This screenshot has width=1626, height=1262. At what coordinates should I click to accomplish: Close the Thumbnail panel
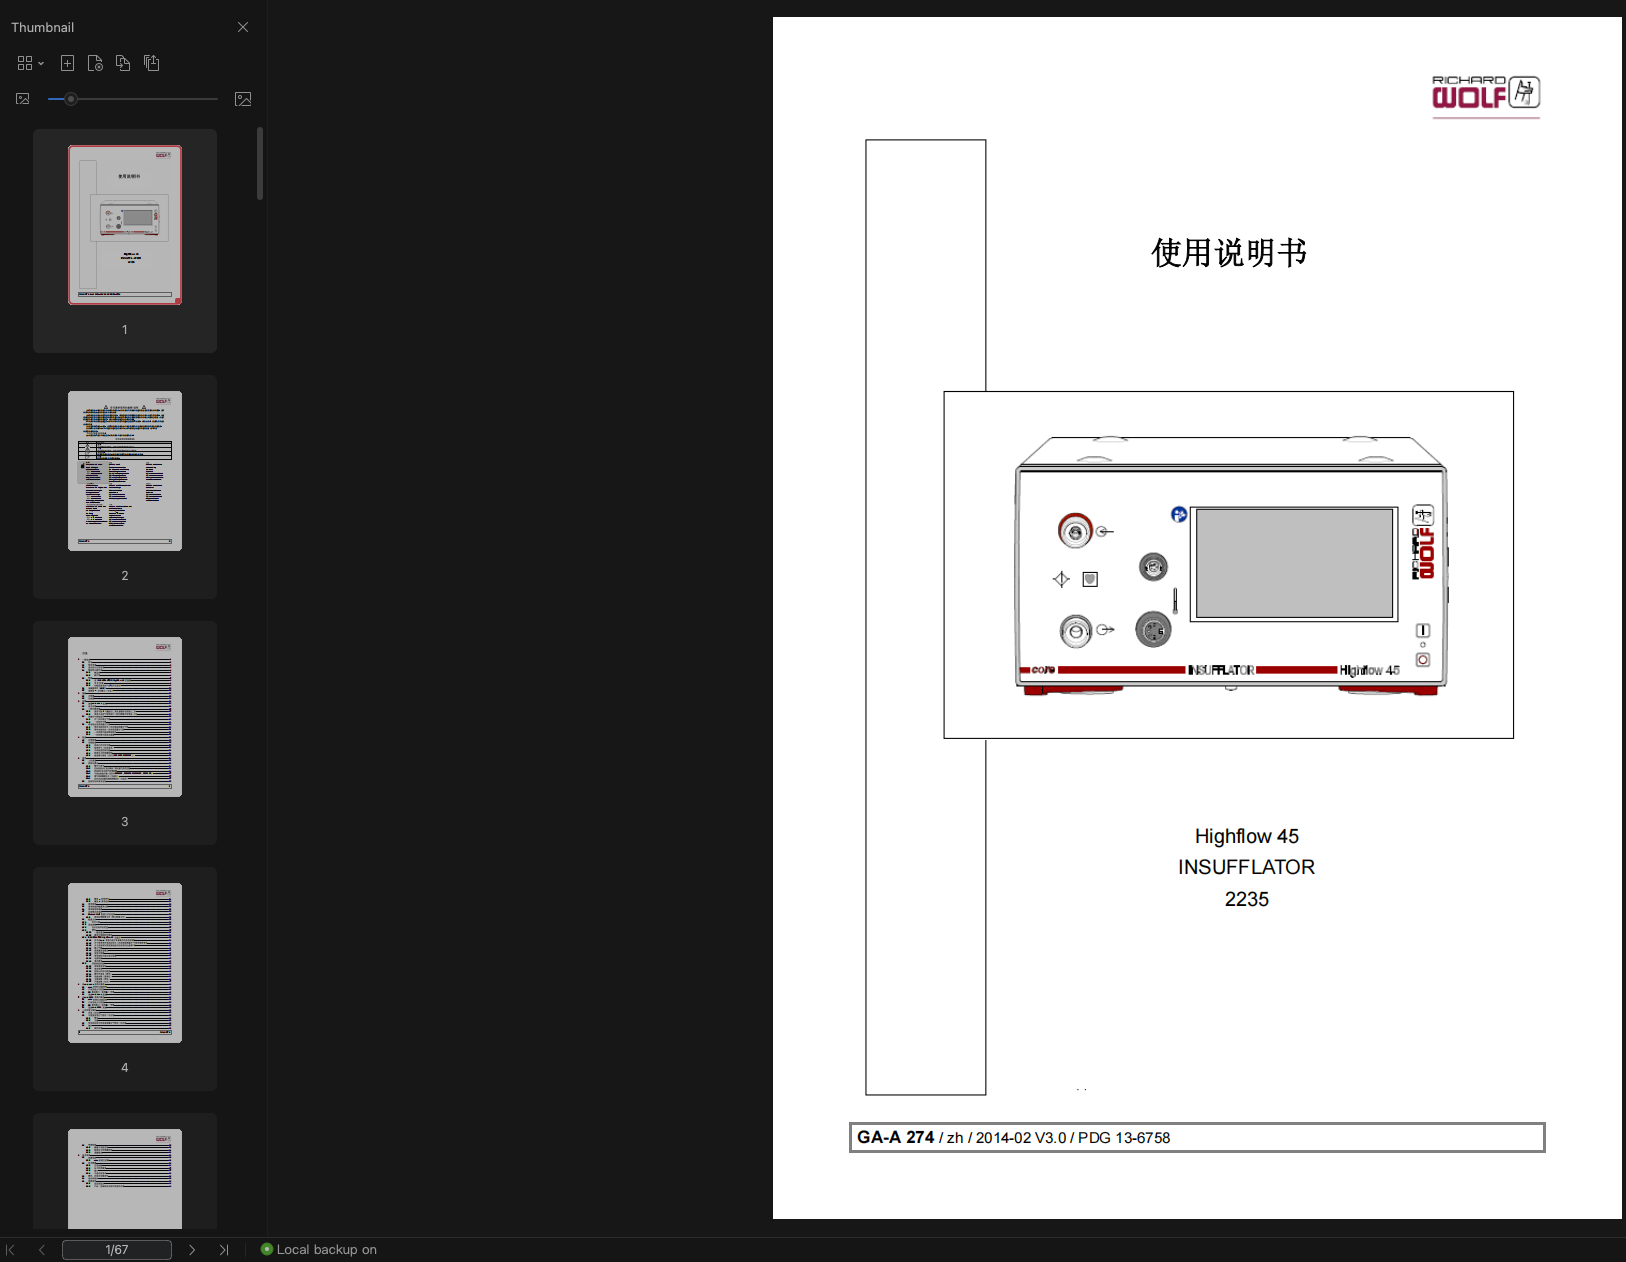(x=243, y=27)
